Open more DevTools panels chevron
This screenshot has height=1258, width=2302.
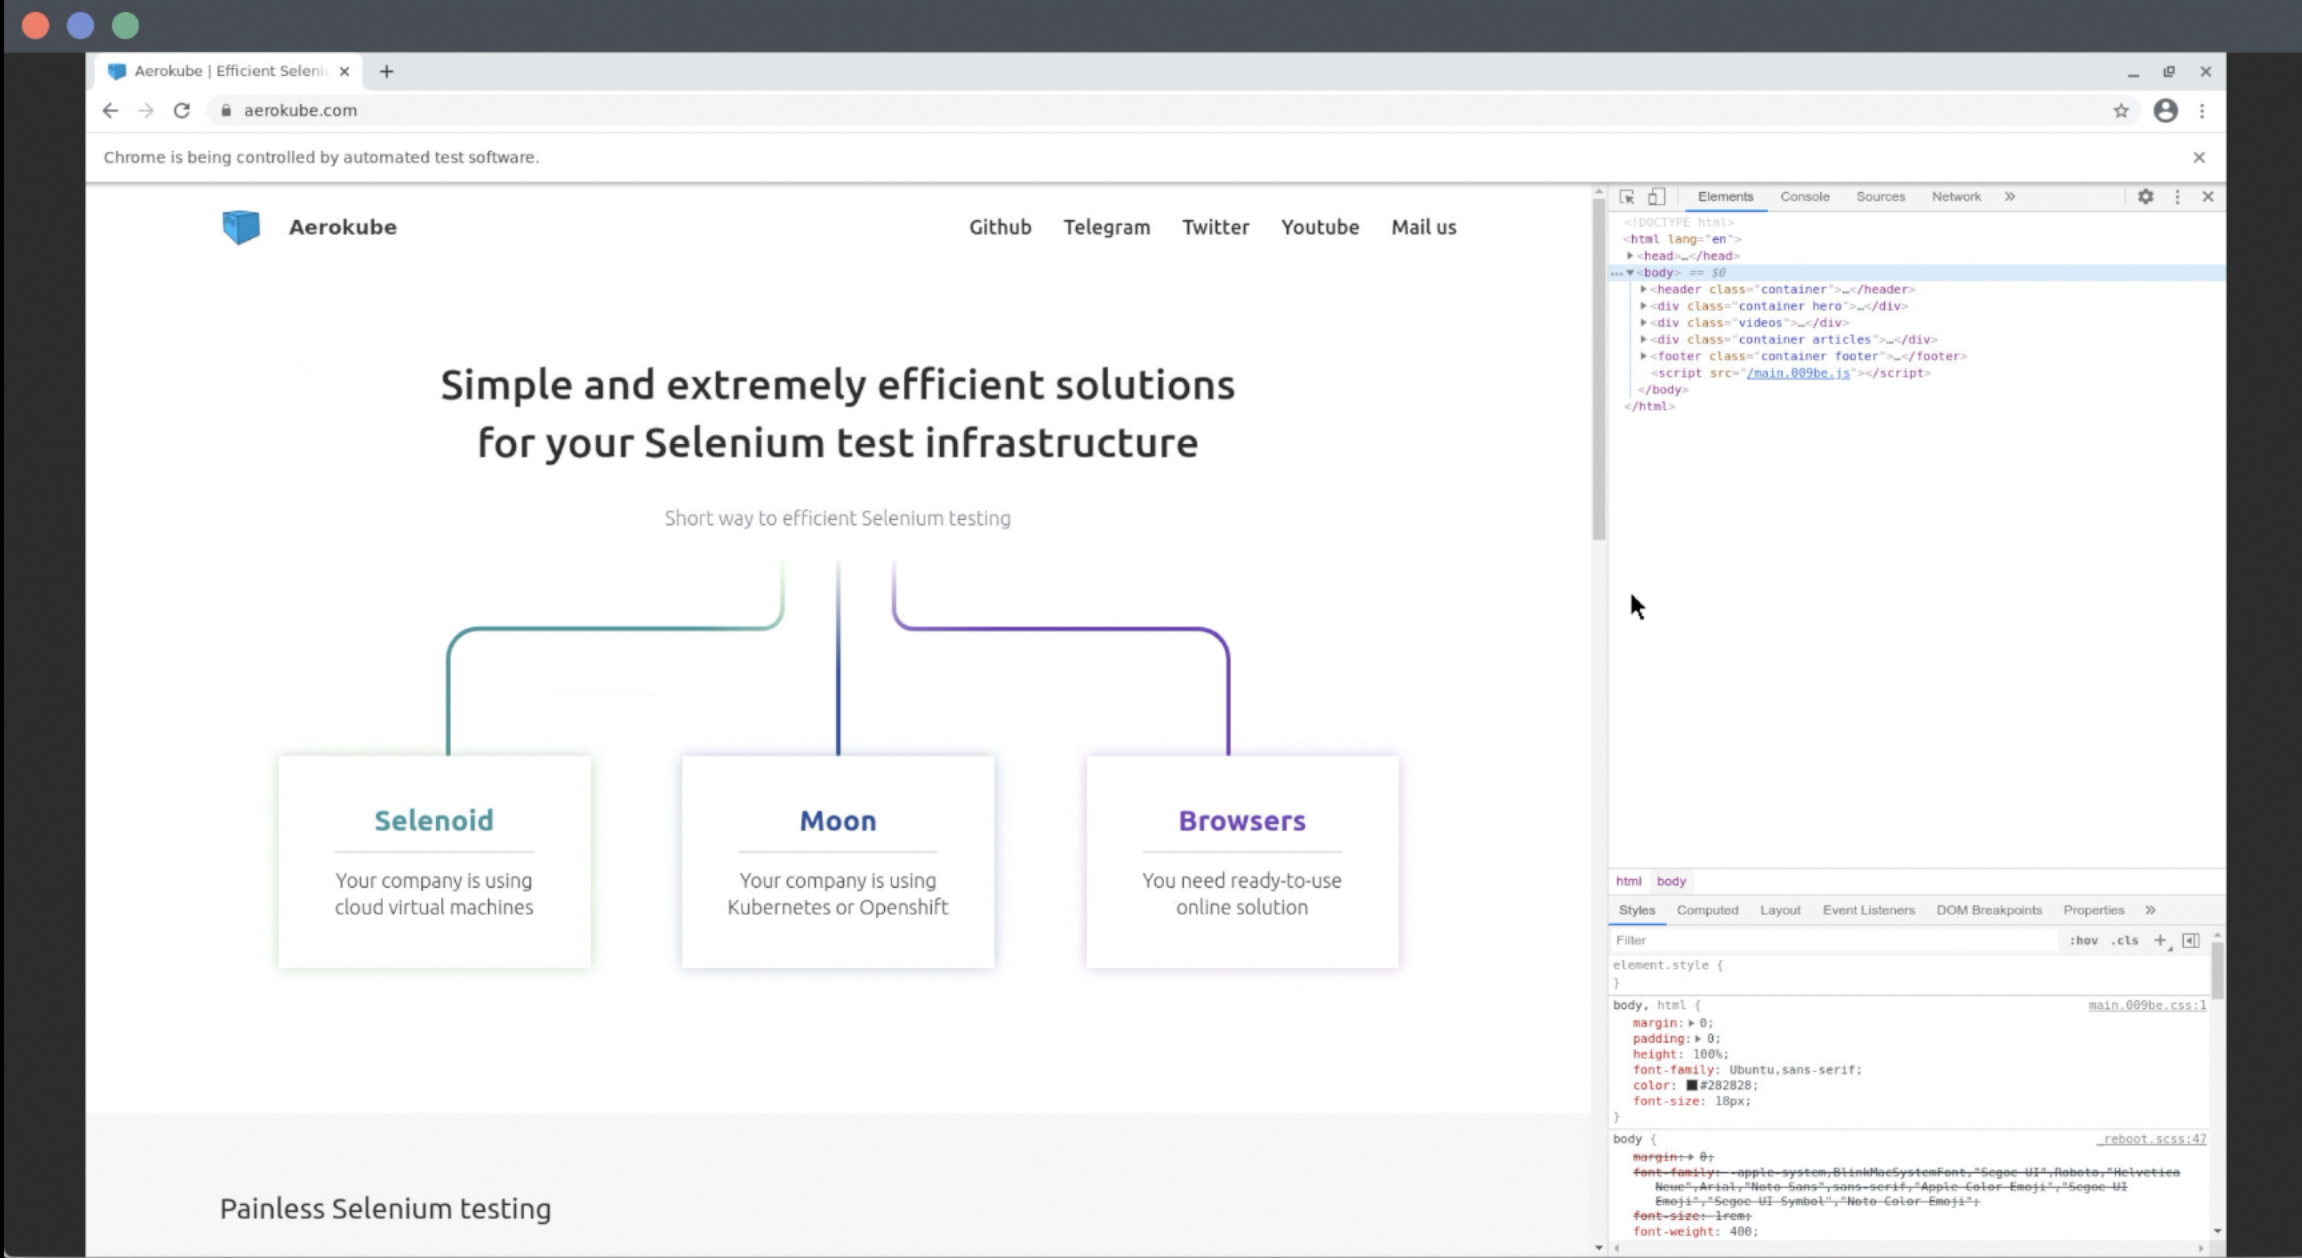point(2010,196)
